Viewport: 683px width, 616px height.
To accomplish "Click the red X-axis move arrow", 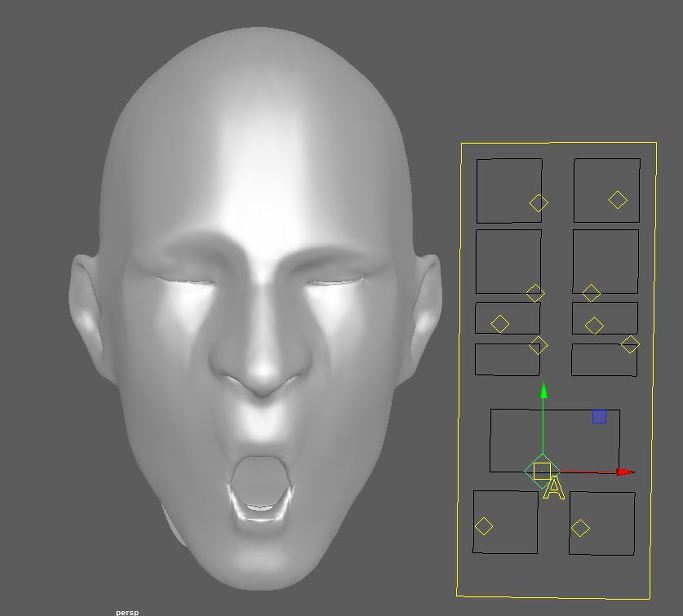I will (x=626, y=472).
